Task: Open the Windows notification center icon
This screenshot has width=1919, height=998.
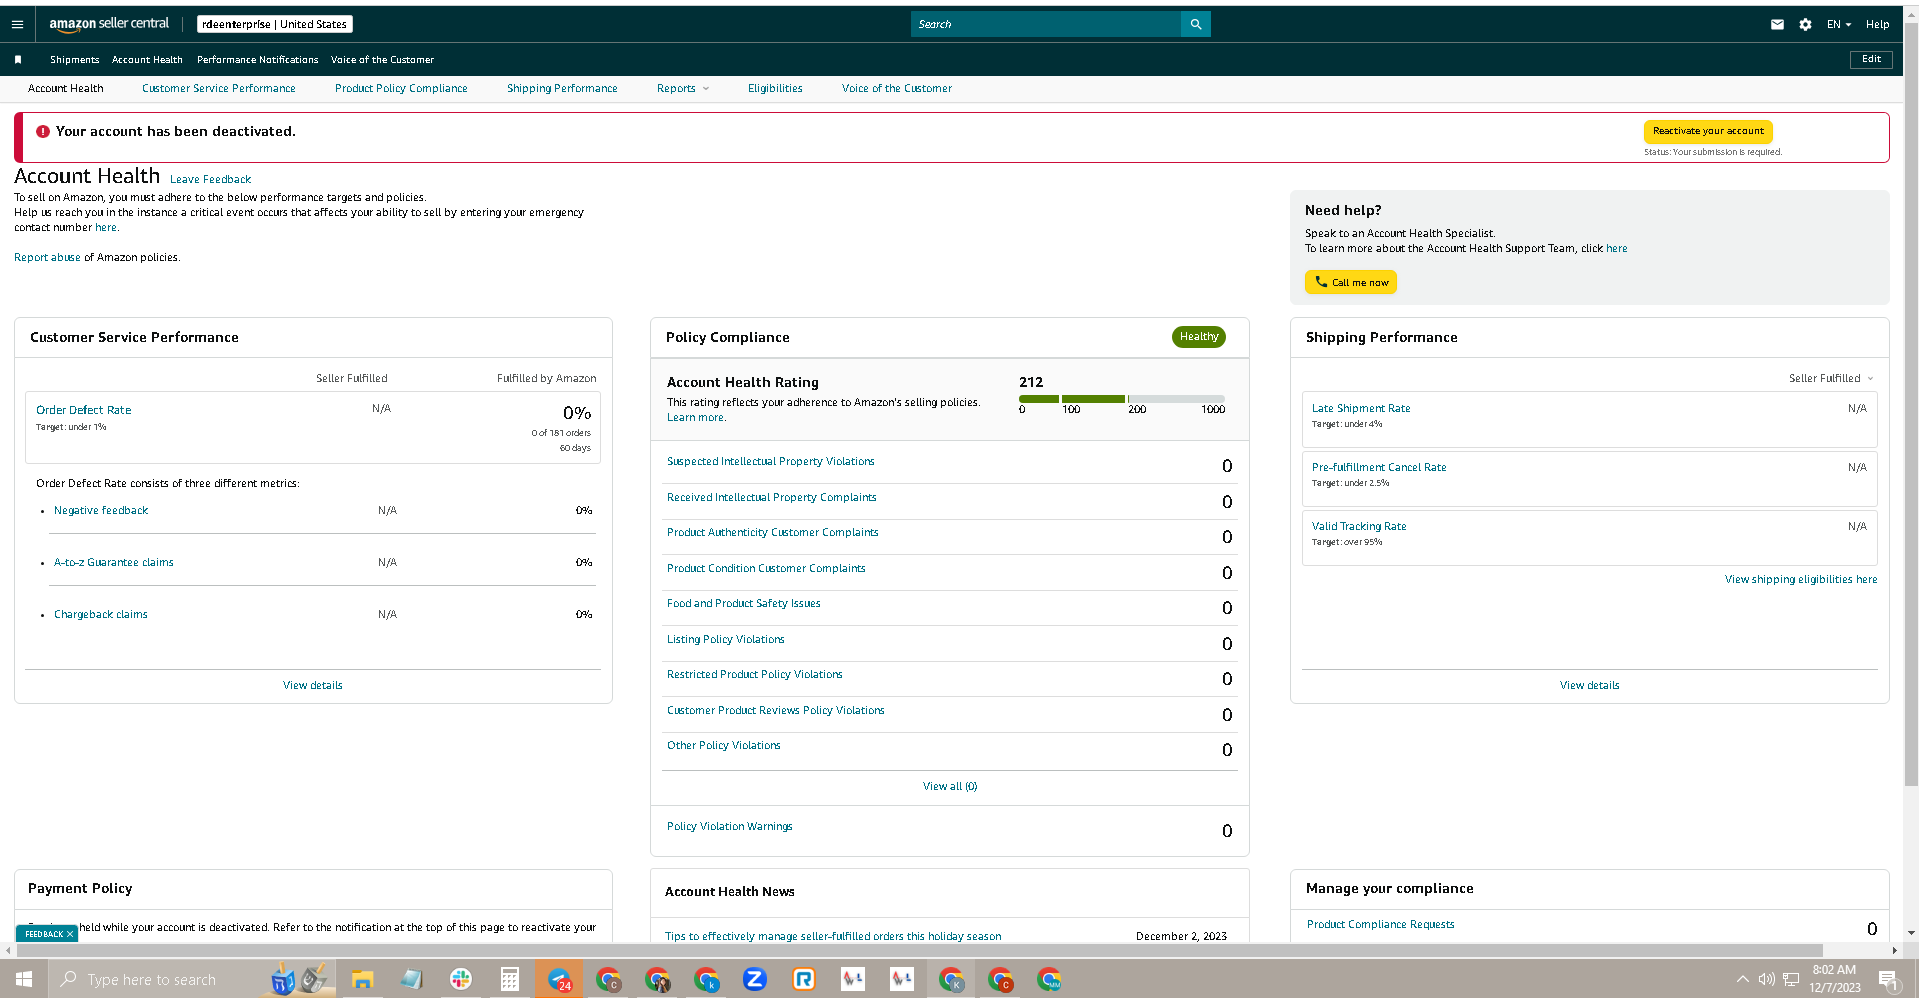Action: click(x=1888, y=979)
